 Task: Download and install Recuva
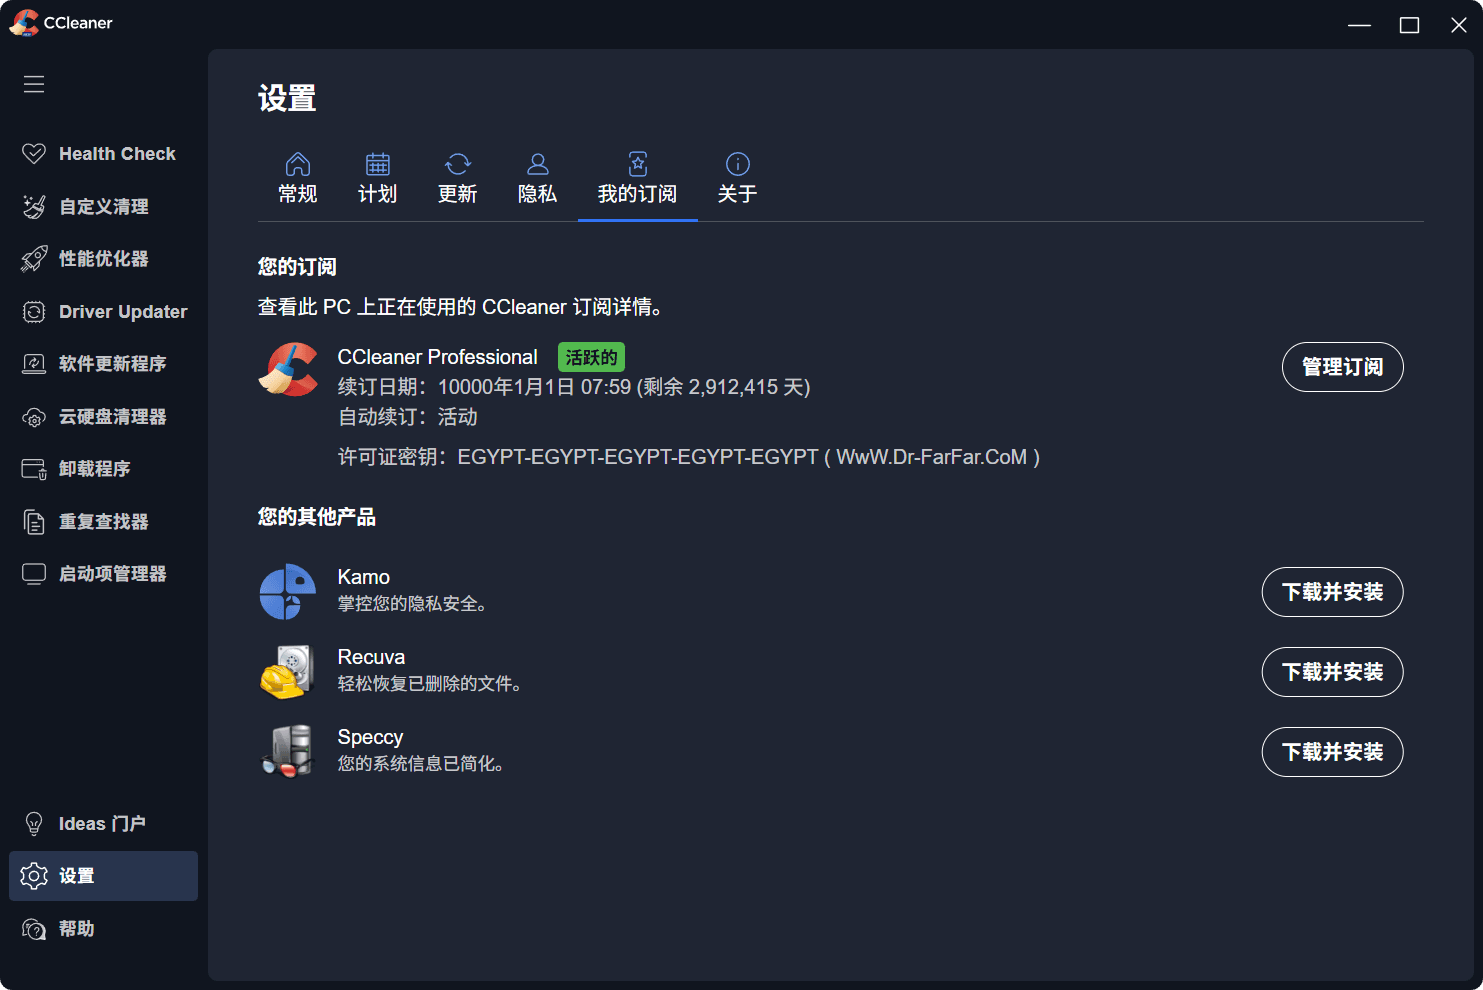[x=1332, y=672]
